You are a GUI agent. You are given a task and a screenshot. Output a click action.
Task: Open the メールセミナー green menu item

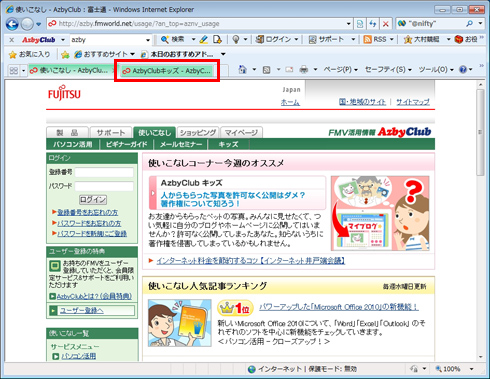pos(181,144)
